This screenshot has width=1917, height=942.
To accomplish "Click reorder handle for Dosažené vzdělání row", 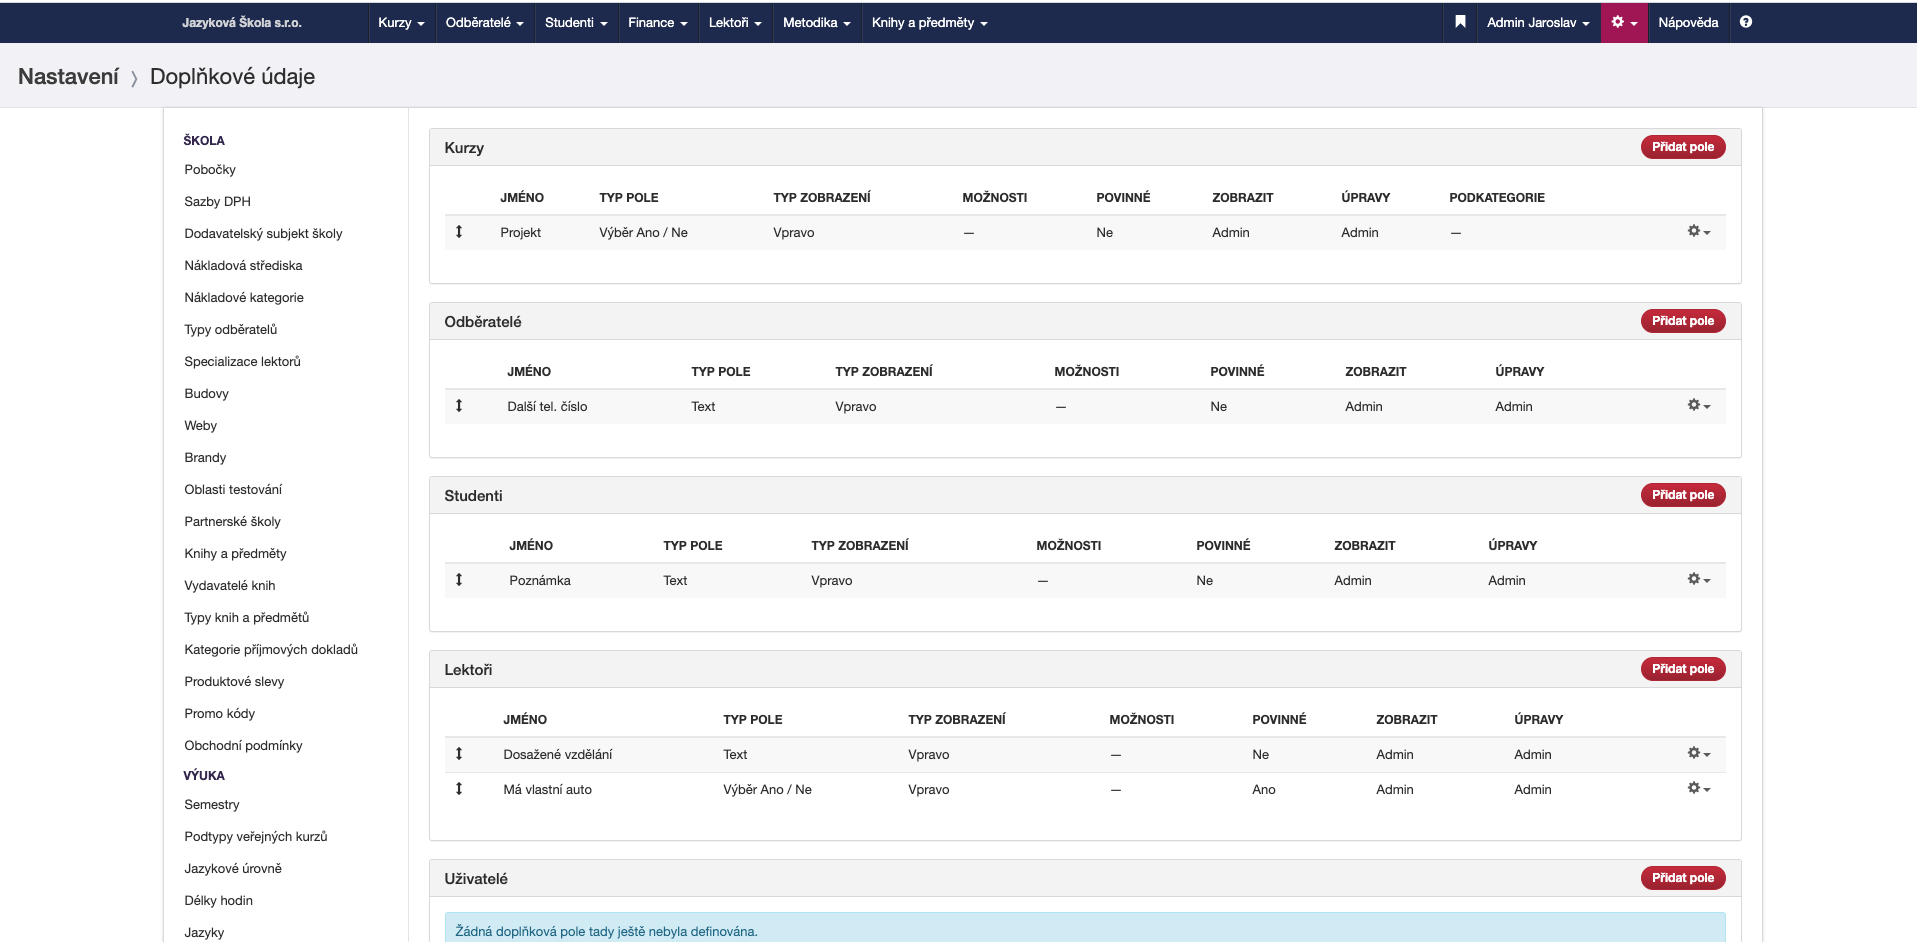I will coord(459,754).
